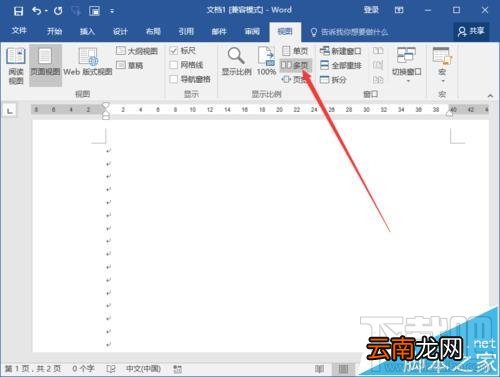Open the 设计 ribbon tab
Image resolution: width=500 pixels, height=377 pixels.
point(120,31)
